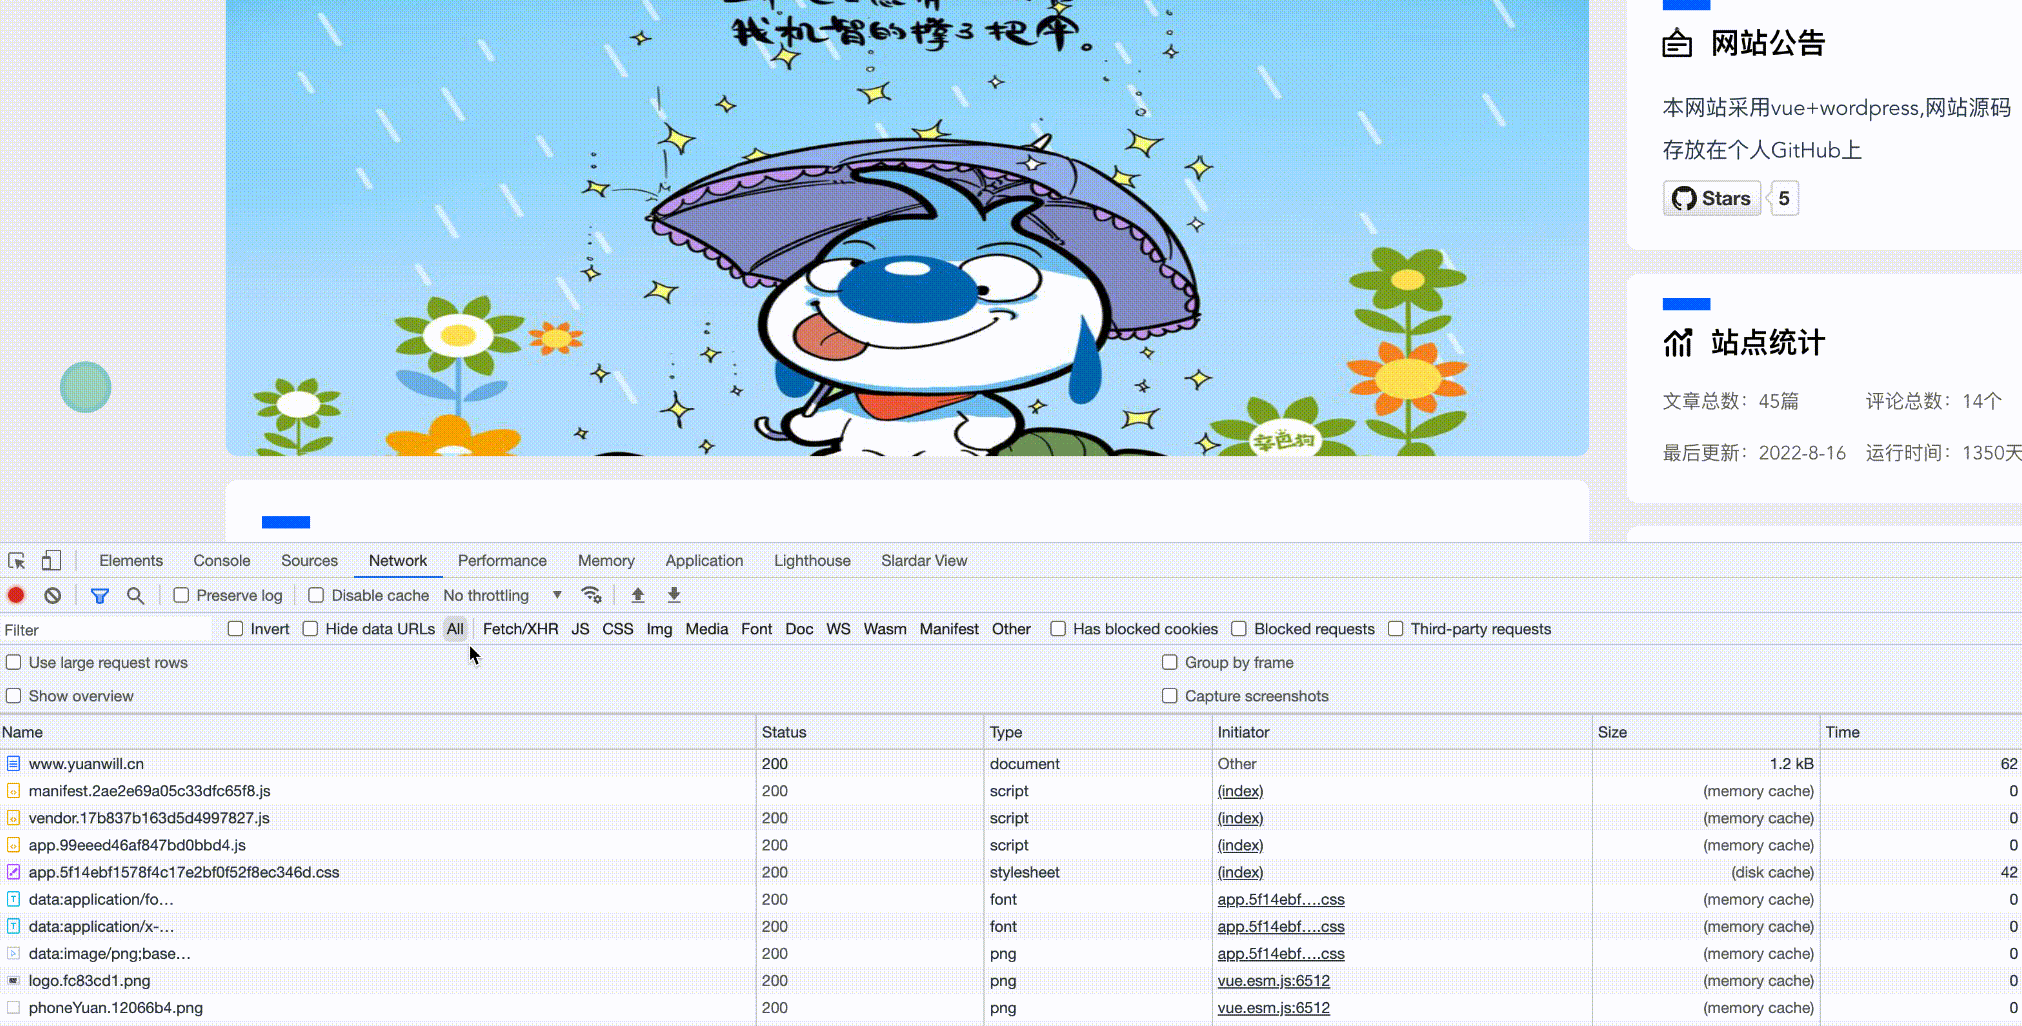Click the stylesheet icon of app.5f14ebf CSS row
Viewport: 2022px width, 1026px height.
tap(13, 872)
